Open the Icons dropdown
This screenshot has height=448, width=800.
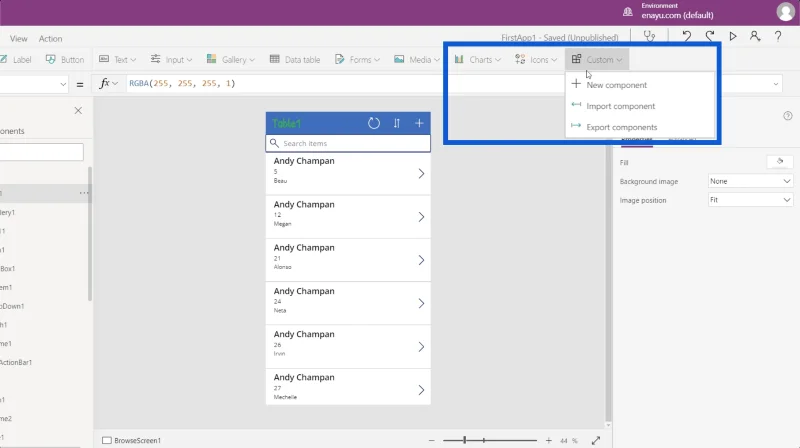click(536, 60)
